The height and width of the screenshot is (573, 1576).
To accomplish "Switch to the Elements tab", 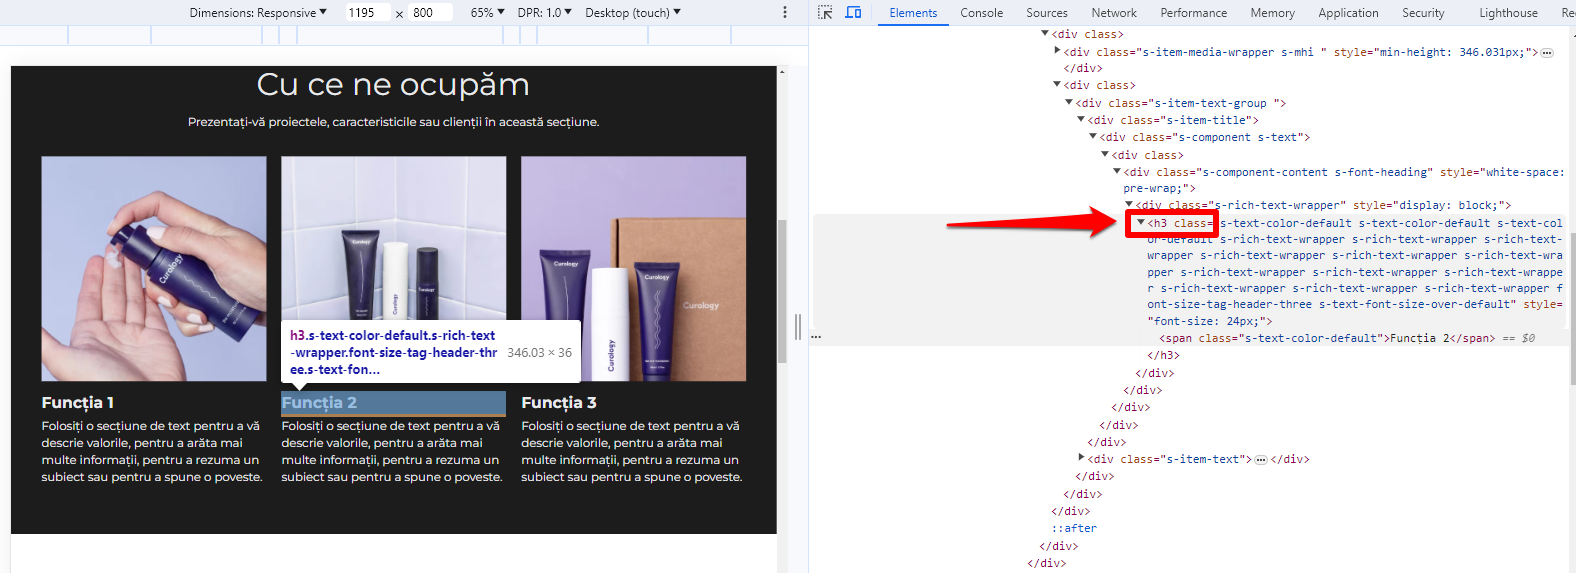I will click(913, 13).
